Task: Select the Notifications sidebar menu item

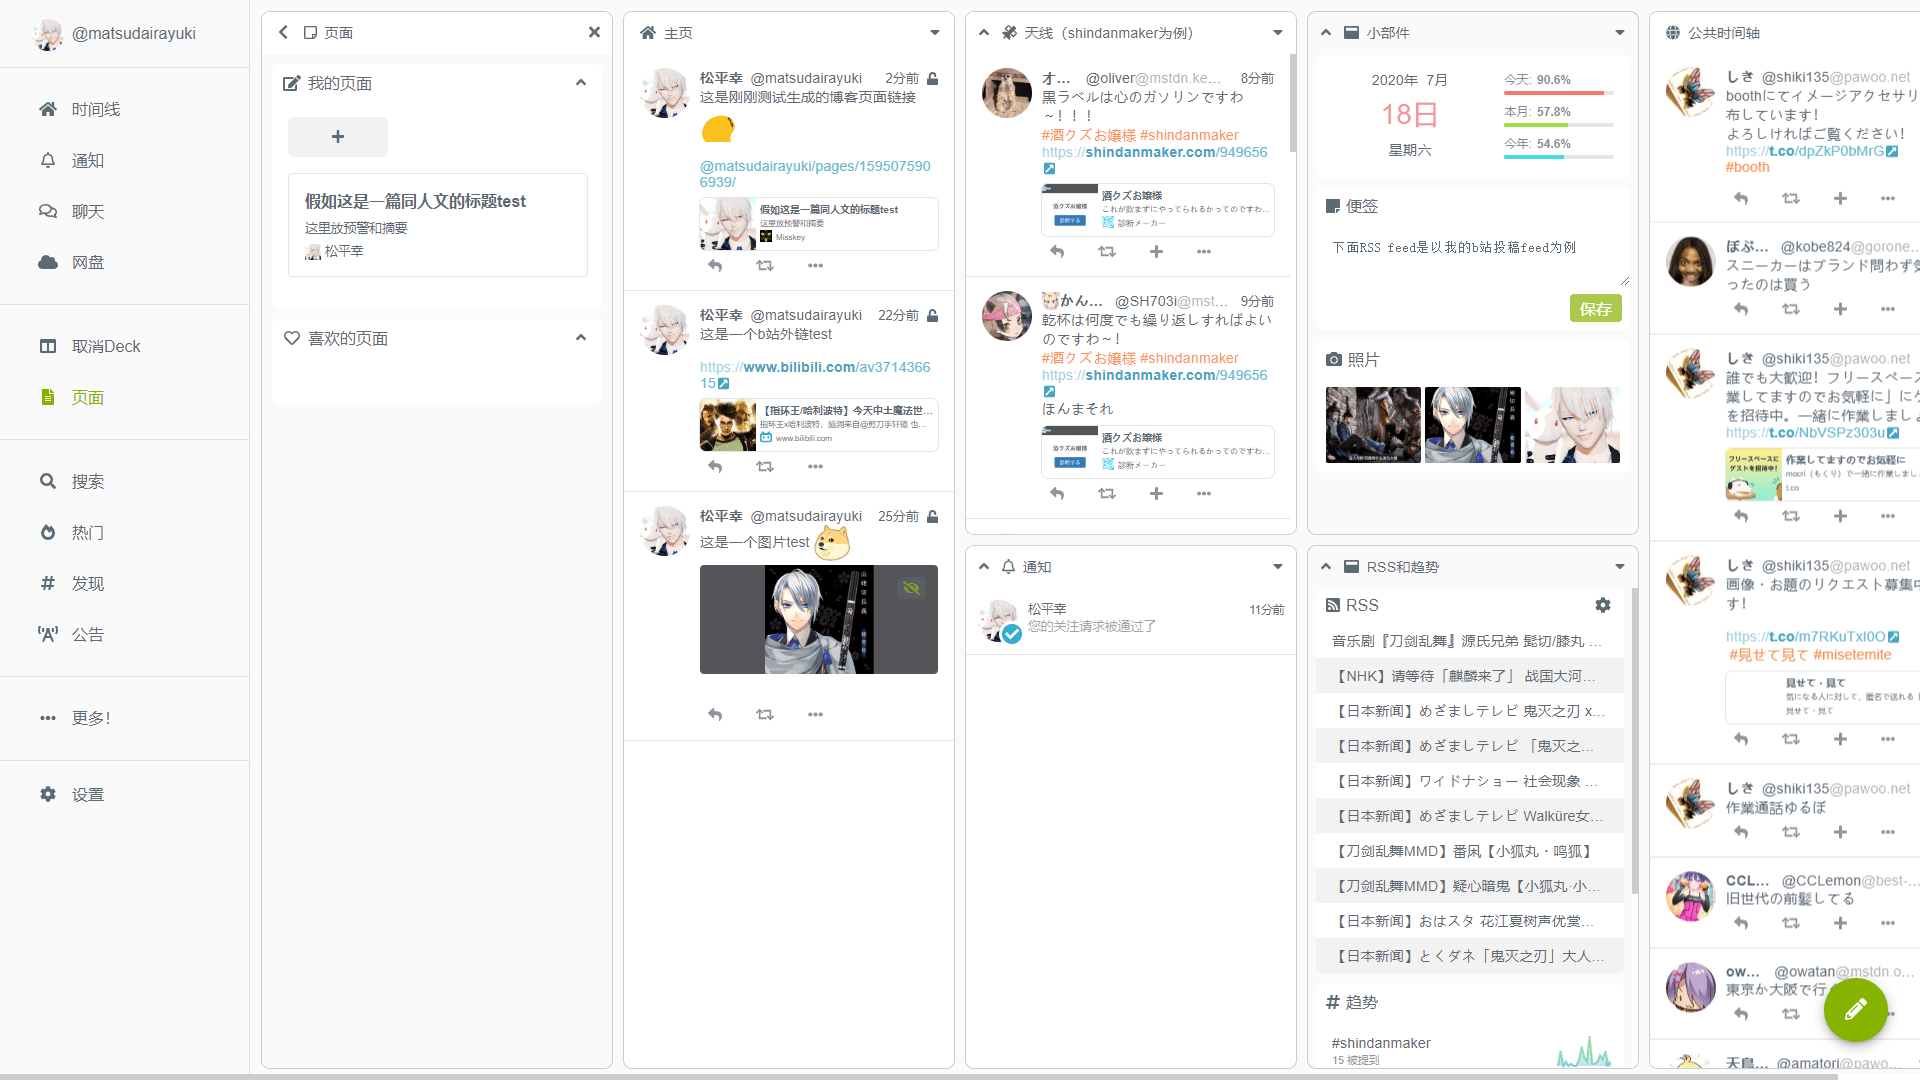Action: click(x=88, y=160)
